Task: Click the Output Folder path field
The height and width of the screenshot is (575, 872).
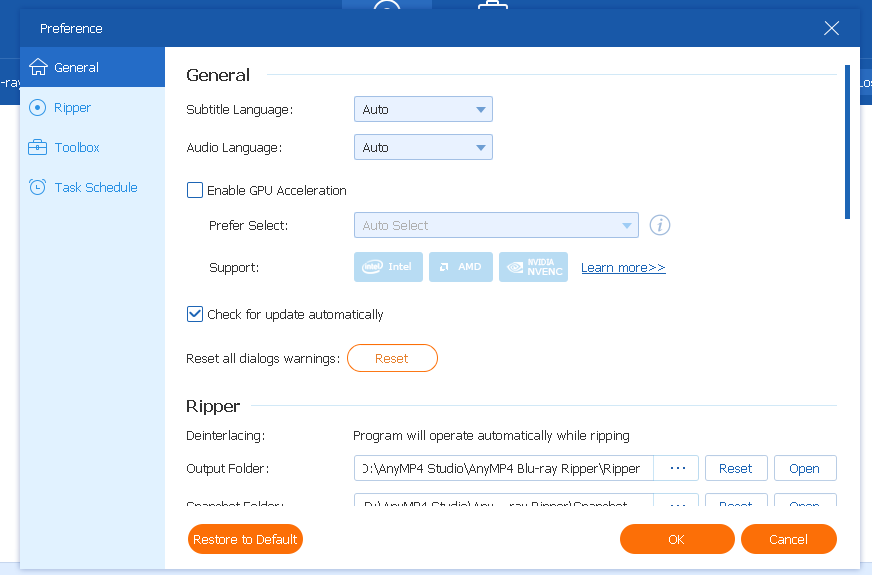Action: (x=503, y=468)
